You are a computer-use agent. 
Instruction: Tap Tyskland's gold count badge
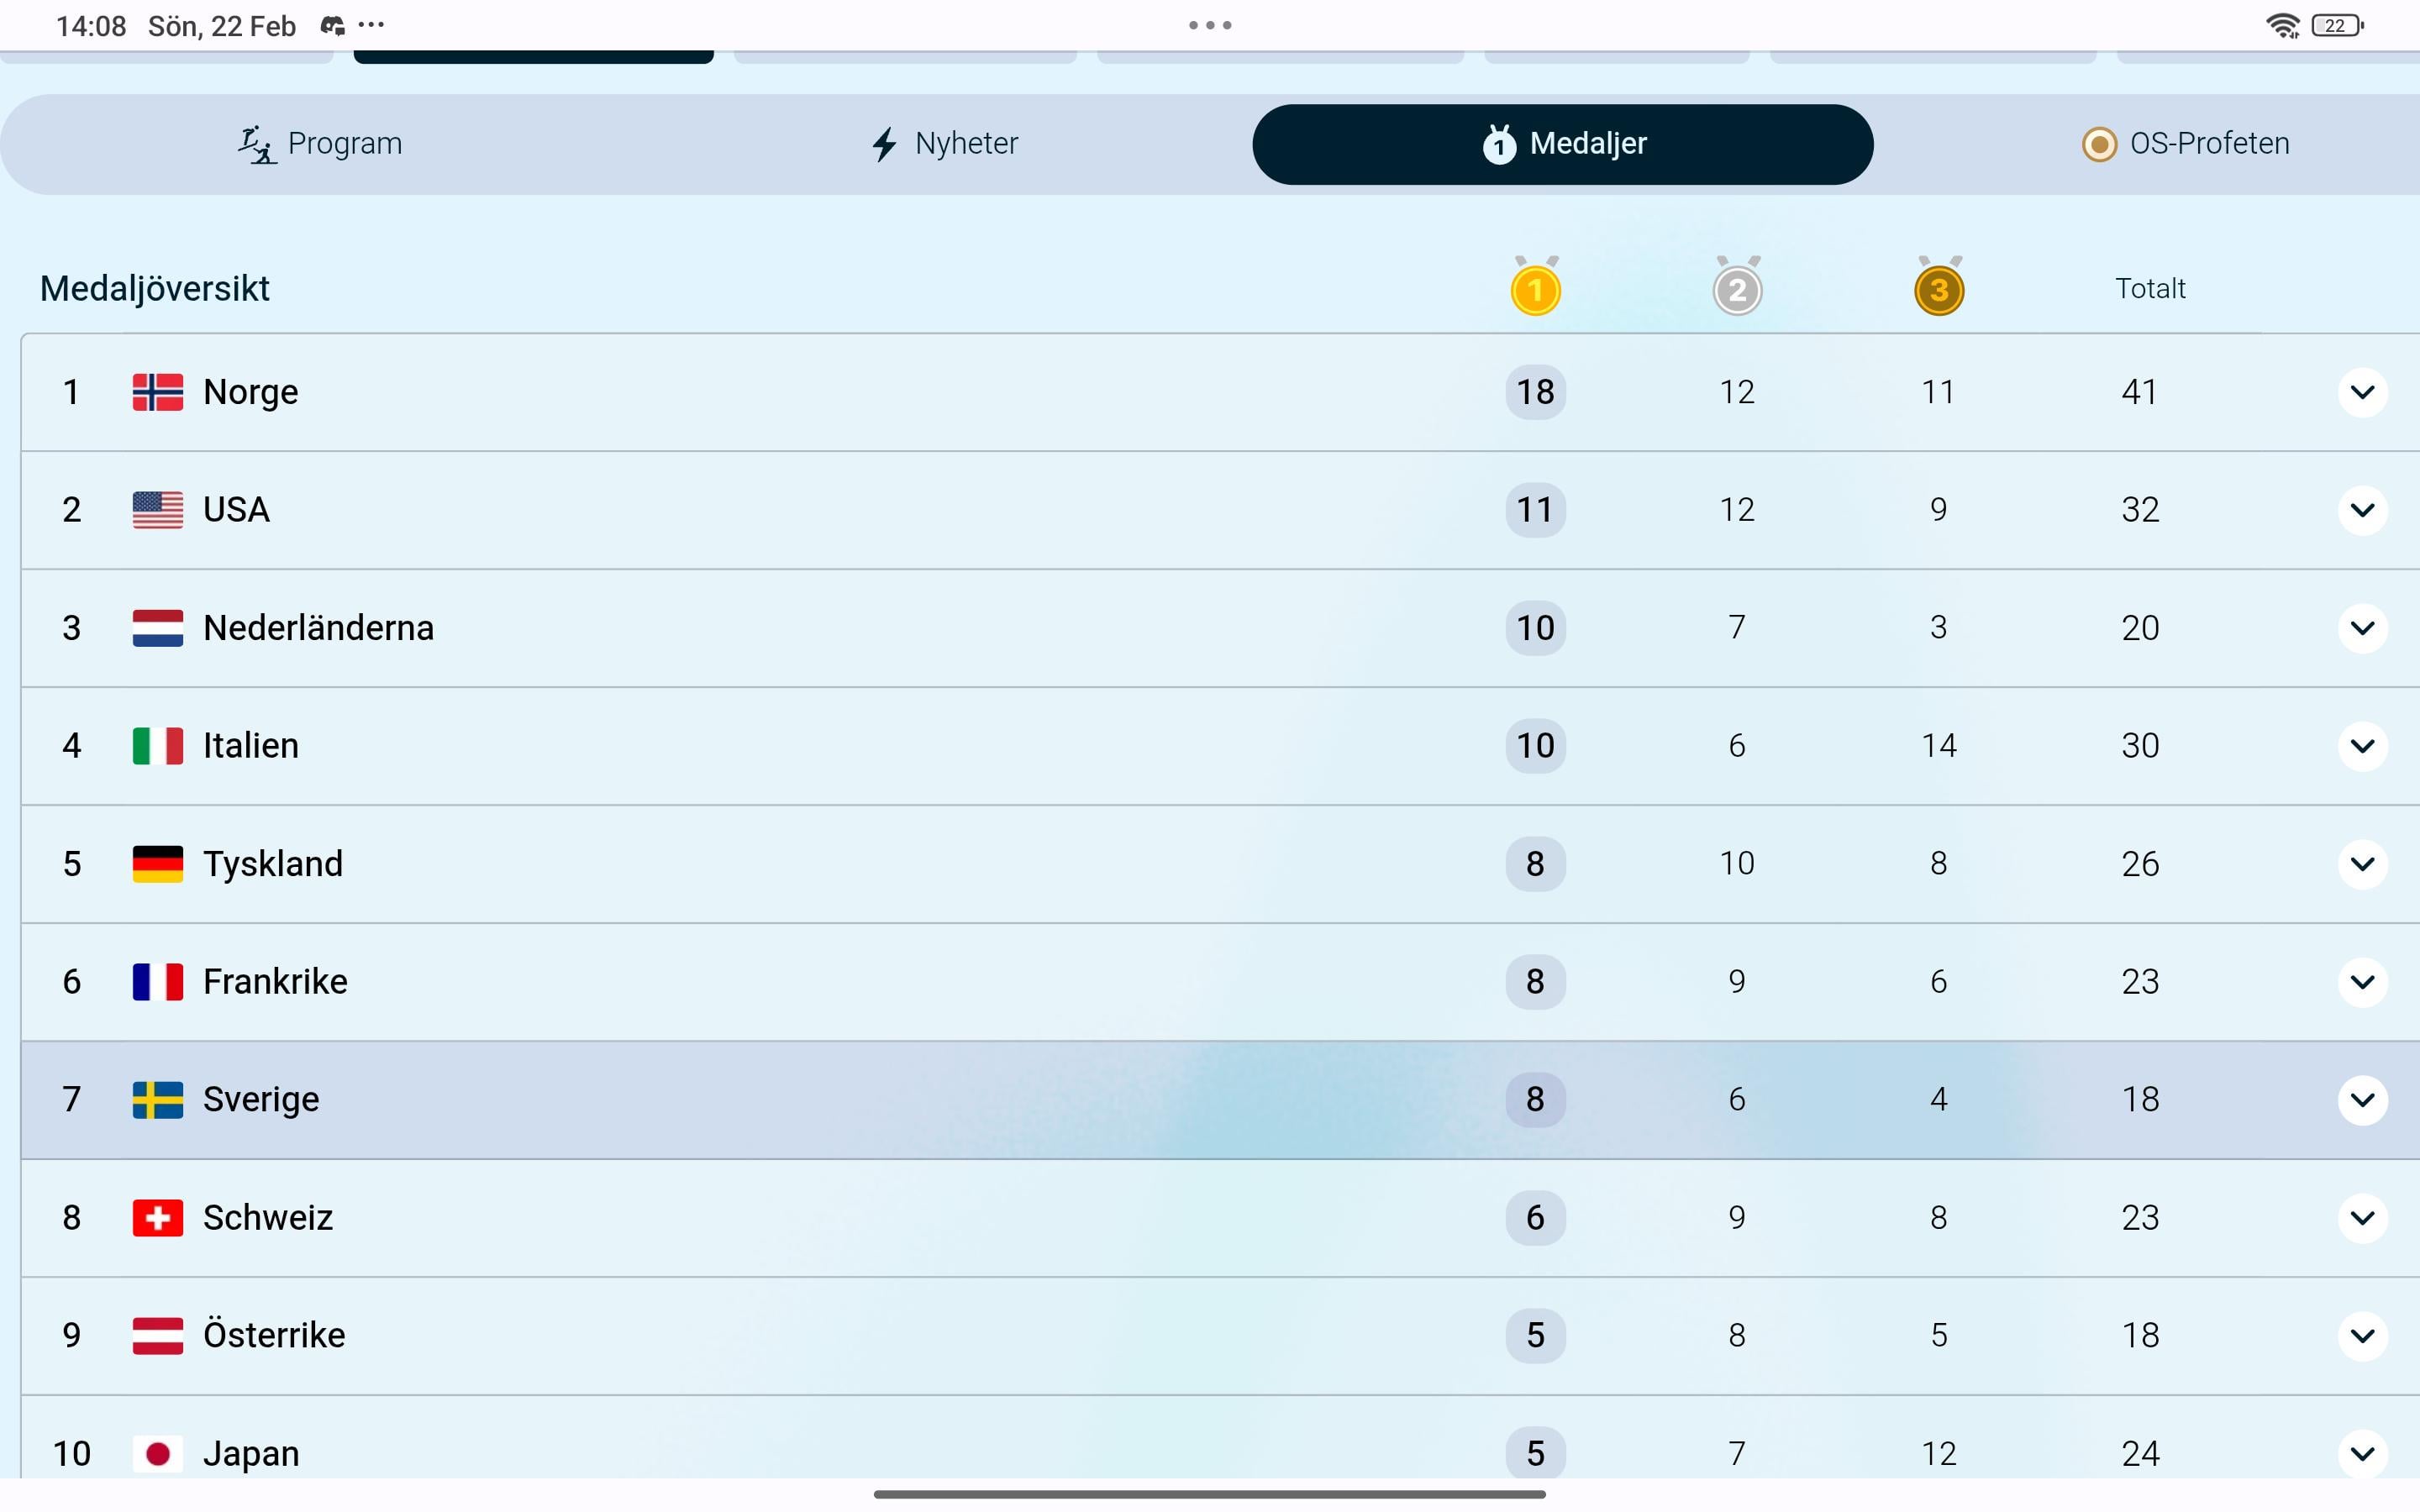point(1535,863)
